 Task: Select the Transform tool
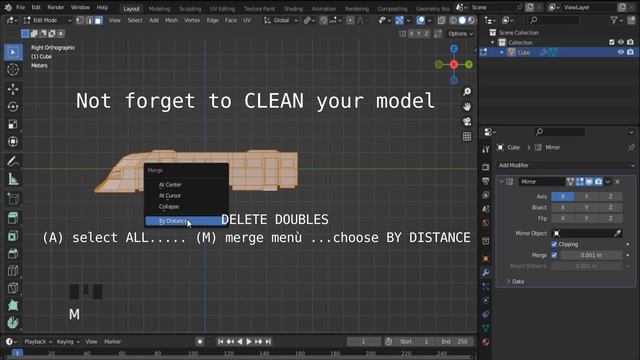(13, 142)
